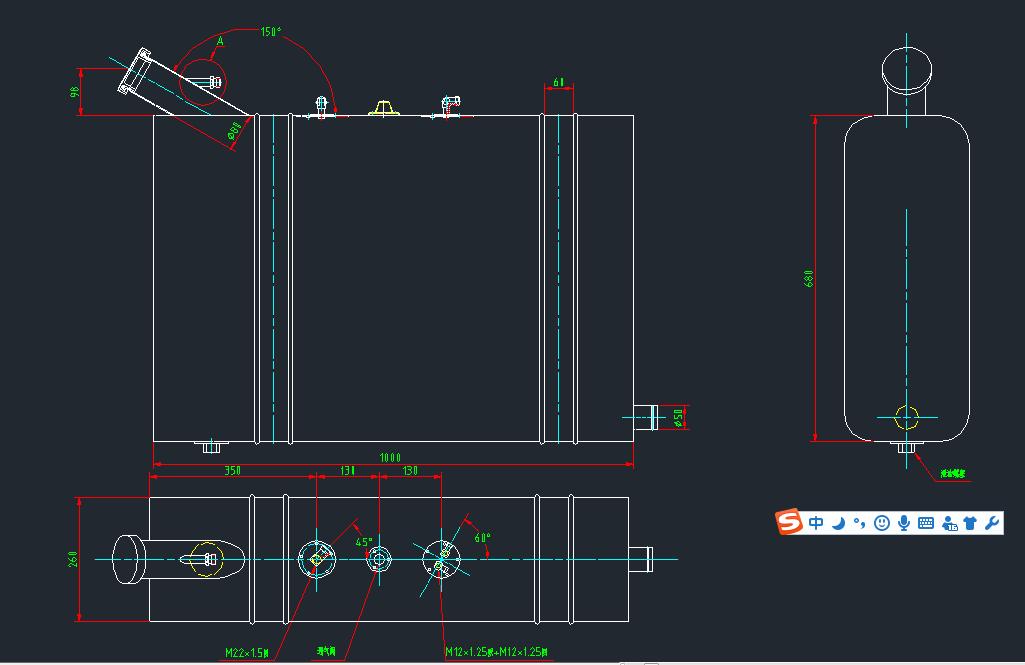Screen dimensions: 1025x665
Task: Click the M12×1.25 thread annotation
Action: point(496,651)
